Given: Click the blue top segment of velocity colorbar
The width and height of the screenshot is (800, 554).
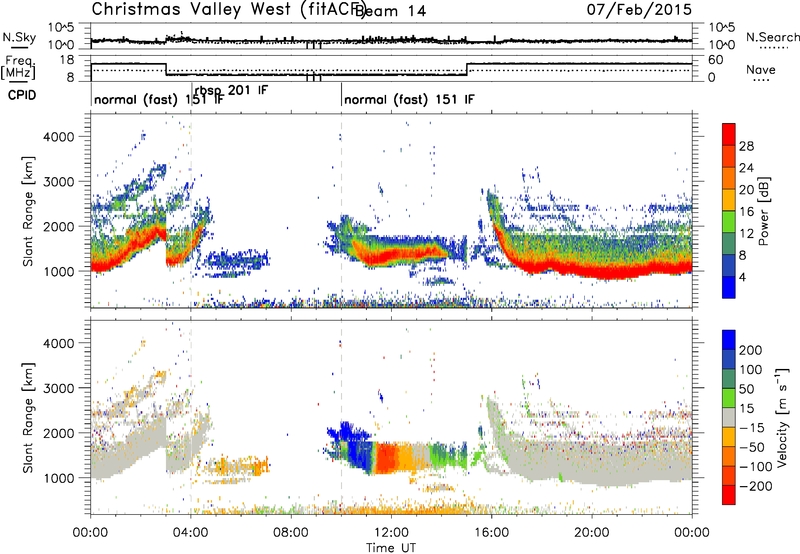Looking at the screenshot, I should tap(729, 340).
